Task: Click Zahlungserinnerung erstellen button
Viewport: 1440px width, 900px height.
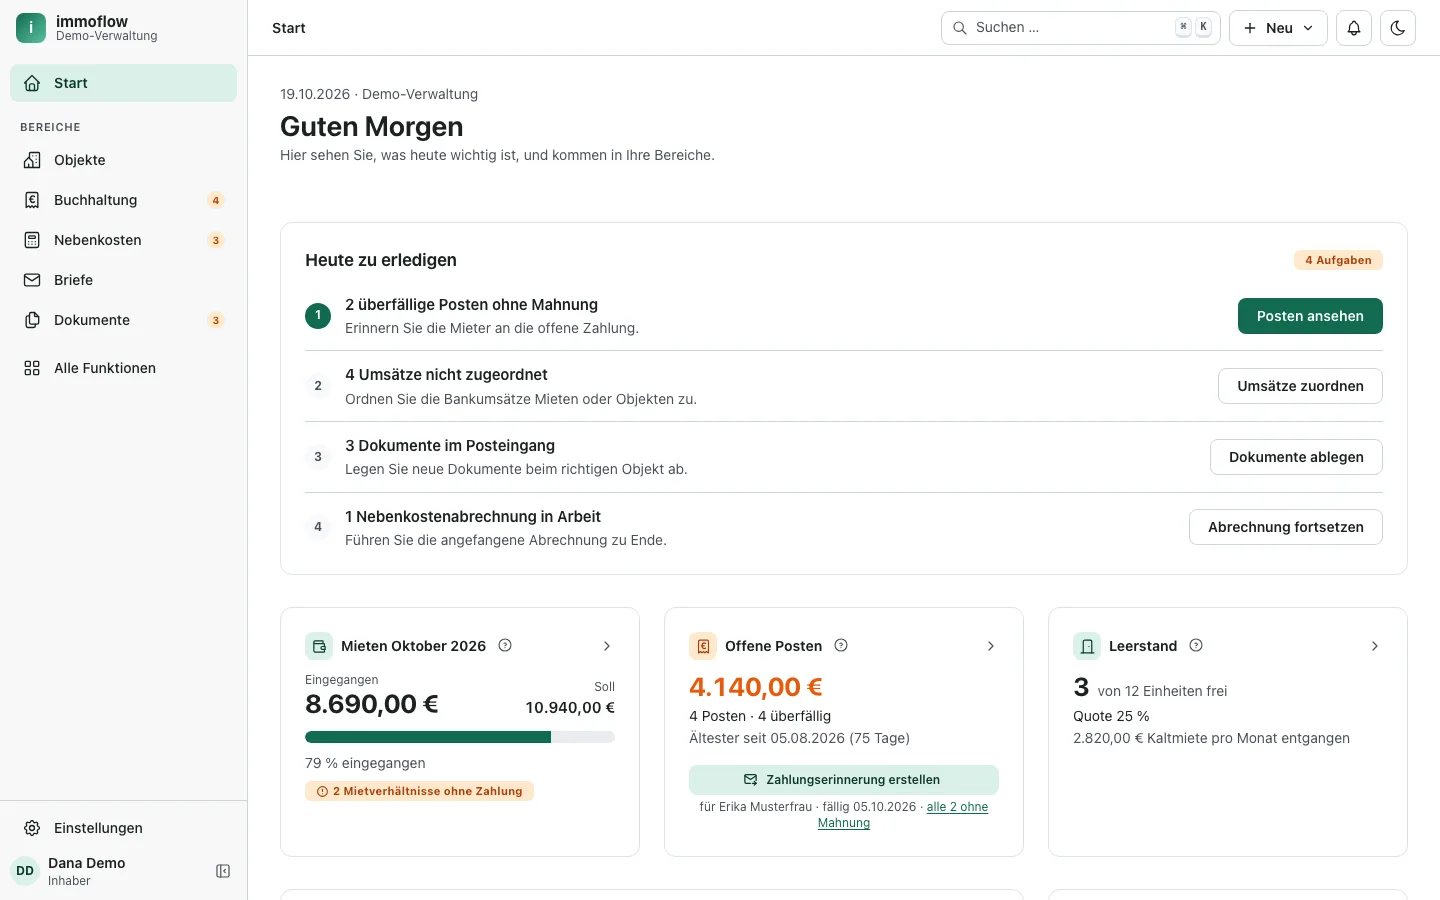Action: [x=844, y=780]
